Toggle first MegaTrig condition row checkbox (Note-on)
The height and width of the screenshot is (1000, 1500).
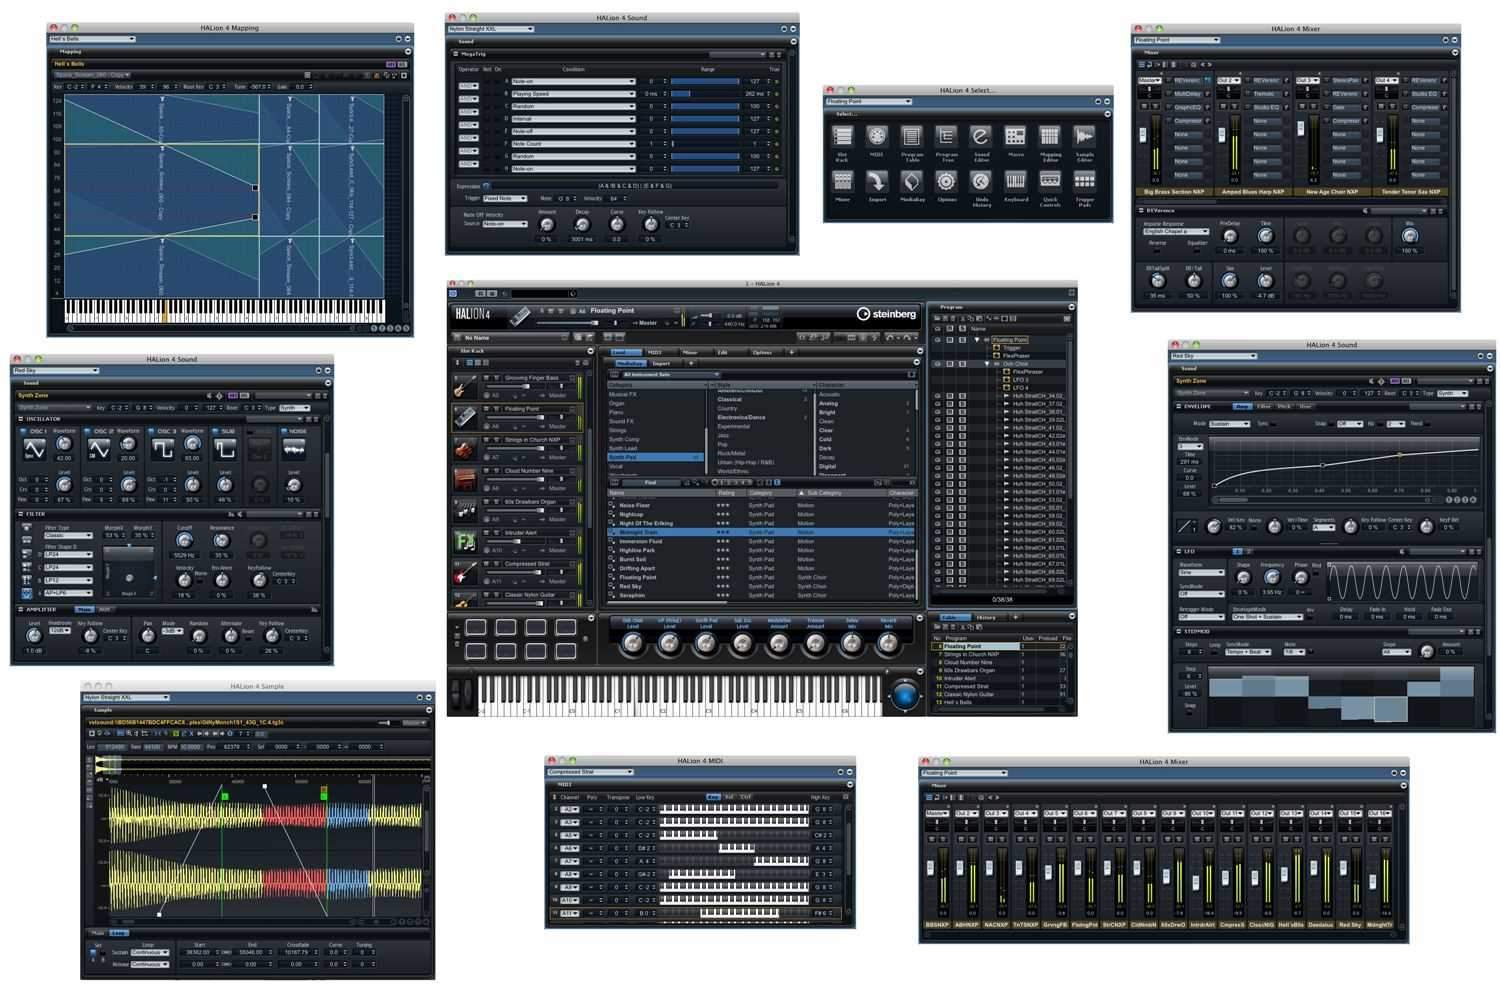498,81
